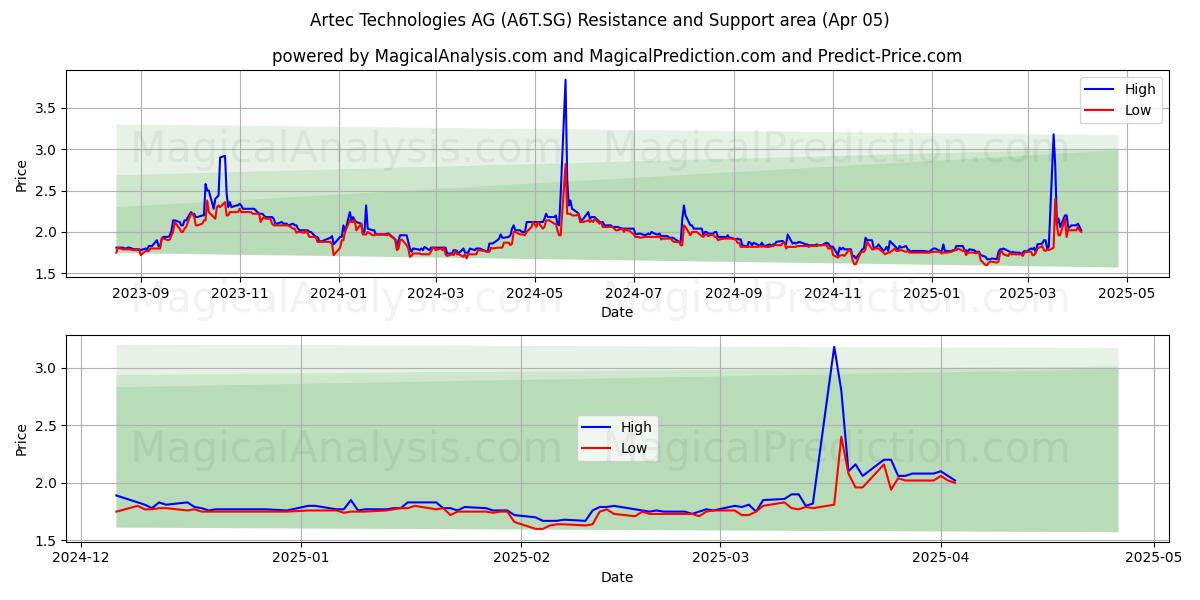Click the March 2025 spike peak in top chart

pyautogui.click(x=1053, y=134)
